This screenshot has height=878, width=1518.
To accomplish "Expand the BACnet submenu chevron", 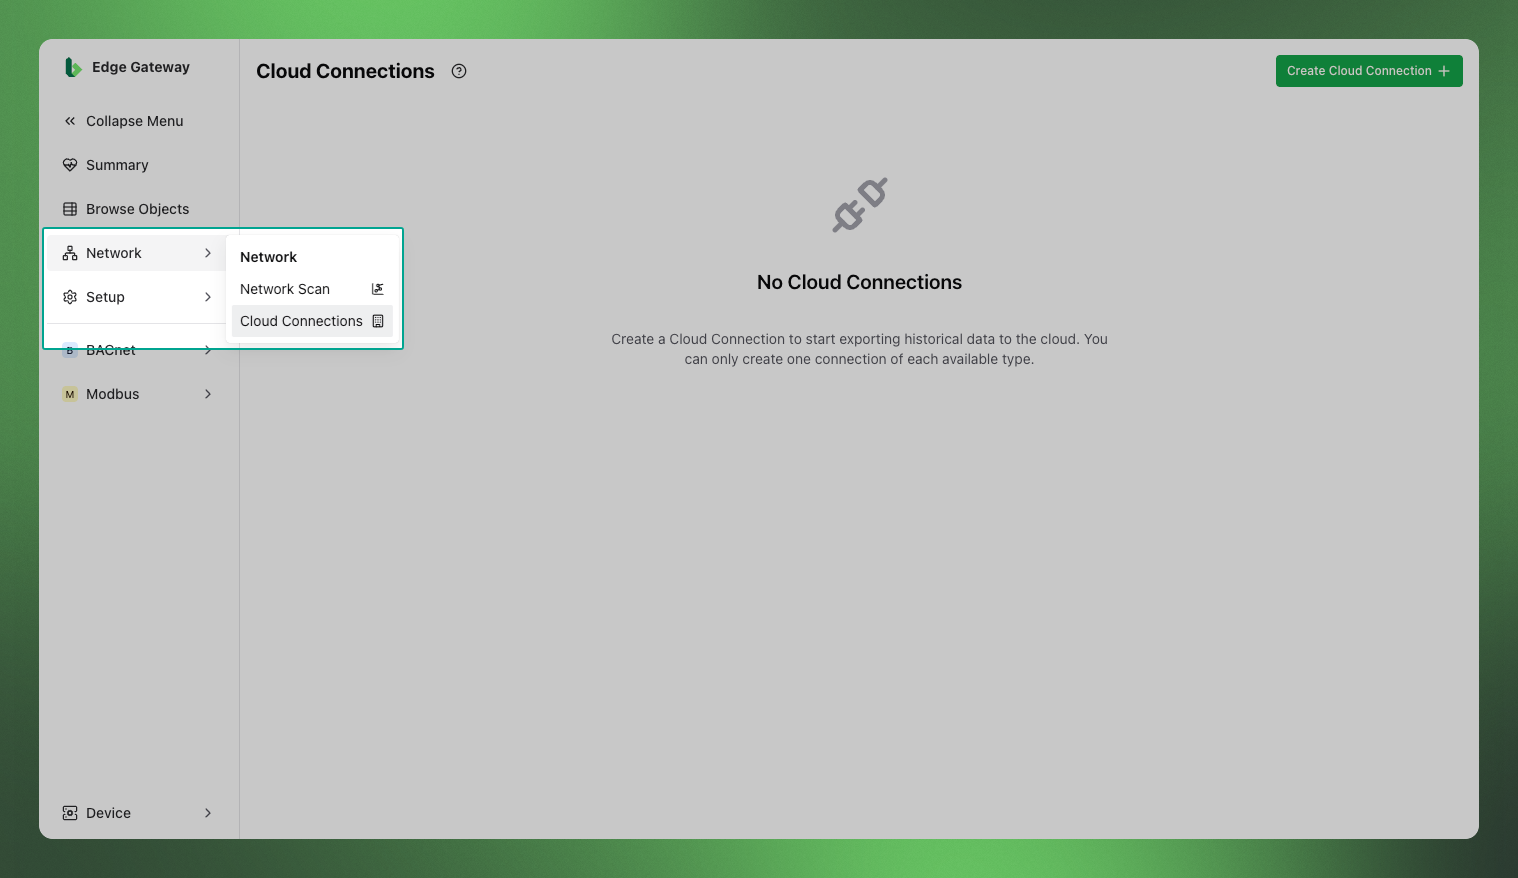I will [x=208, y=350].
